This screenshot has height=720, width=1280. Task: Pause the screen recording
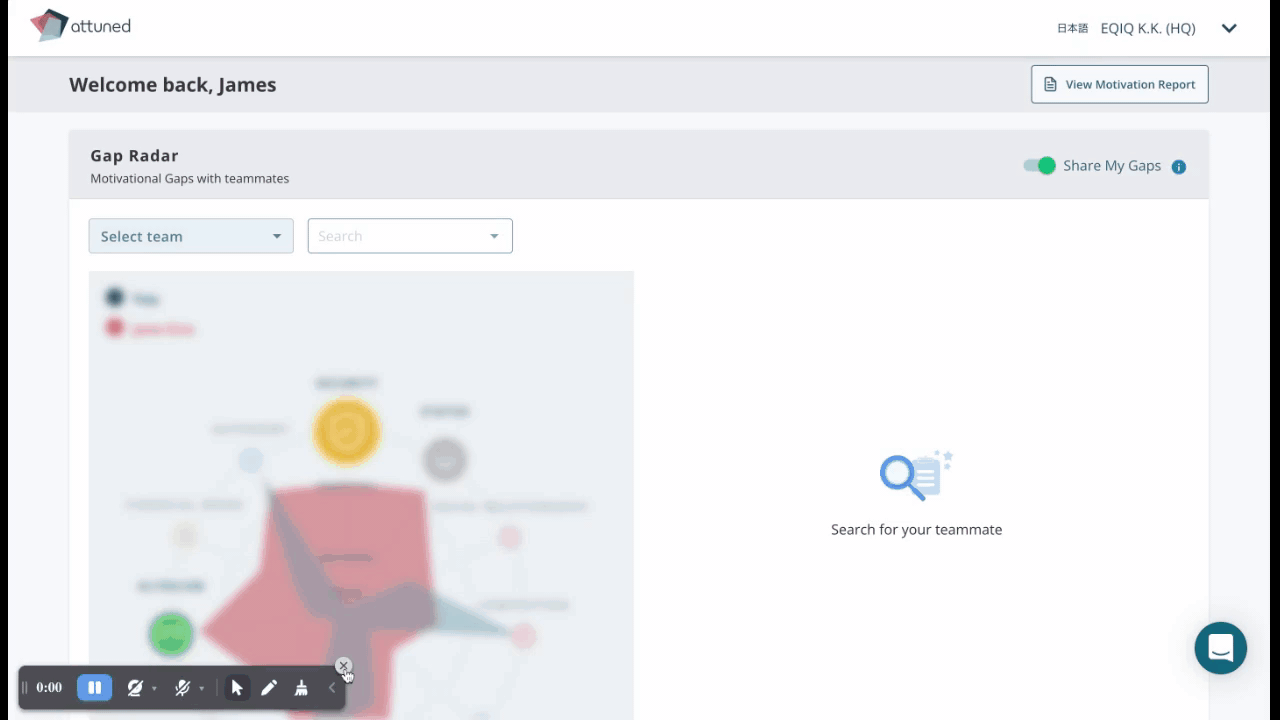[94, 687]
